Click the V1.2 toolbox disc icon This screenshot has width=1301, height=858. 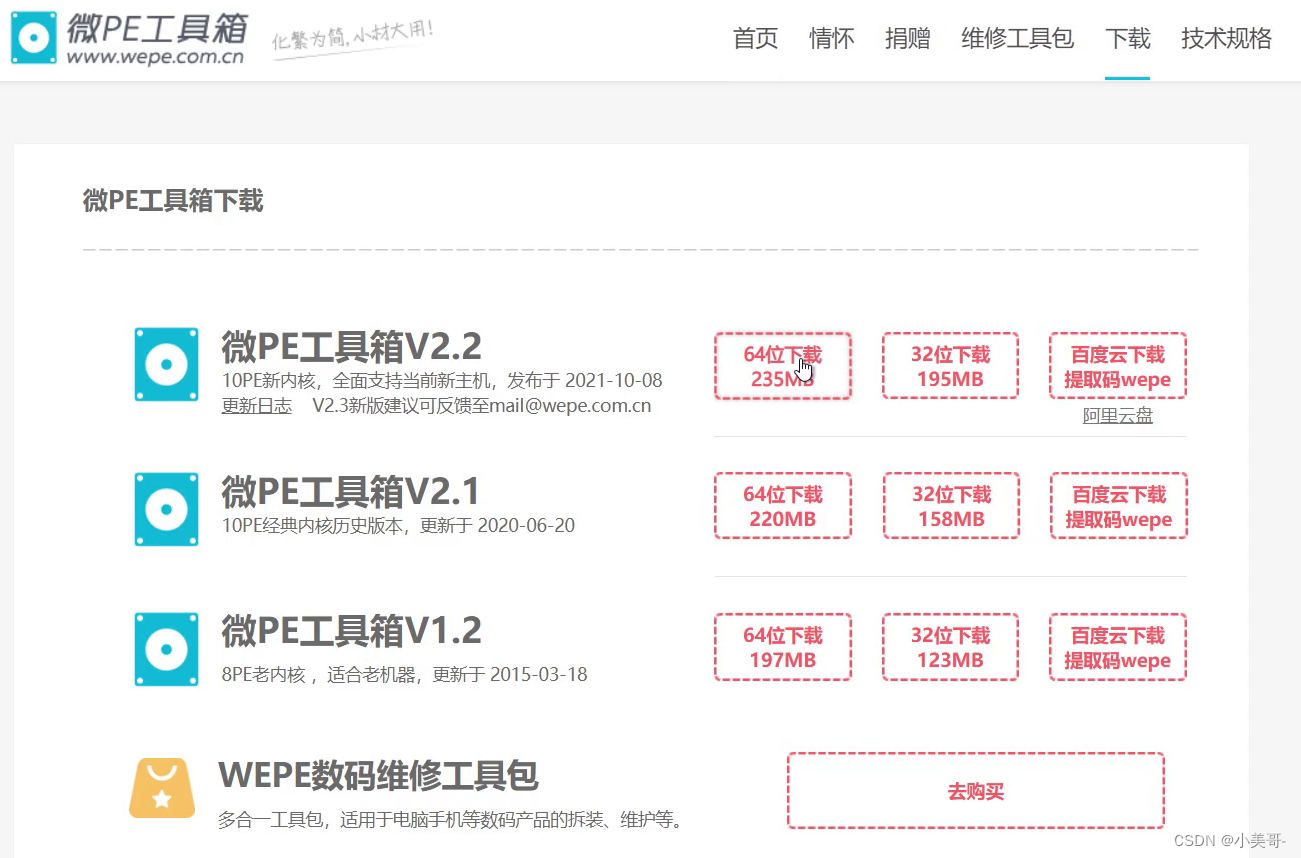166,649
